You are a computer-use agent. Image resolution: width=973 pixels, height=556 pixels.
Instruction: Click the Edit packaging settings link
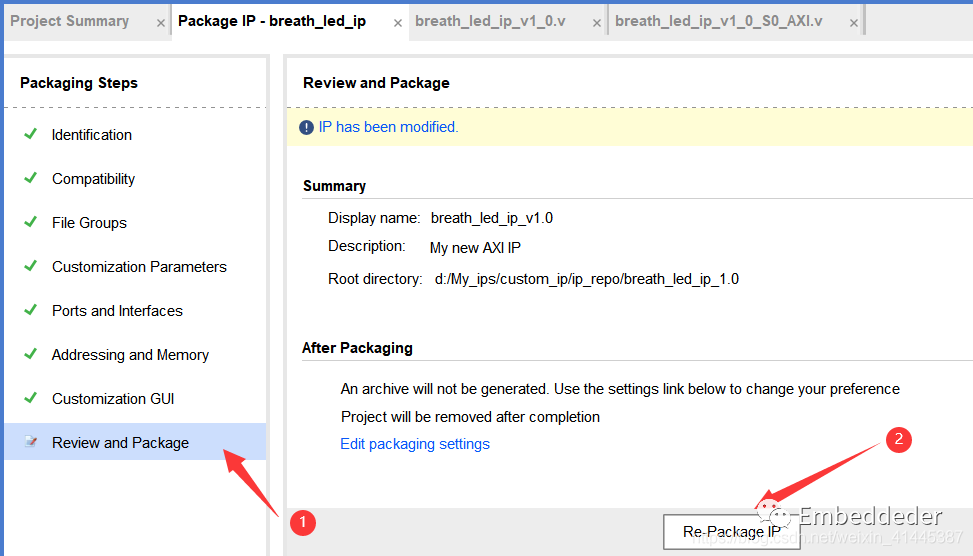click(x=415, y=444)
